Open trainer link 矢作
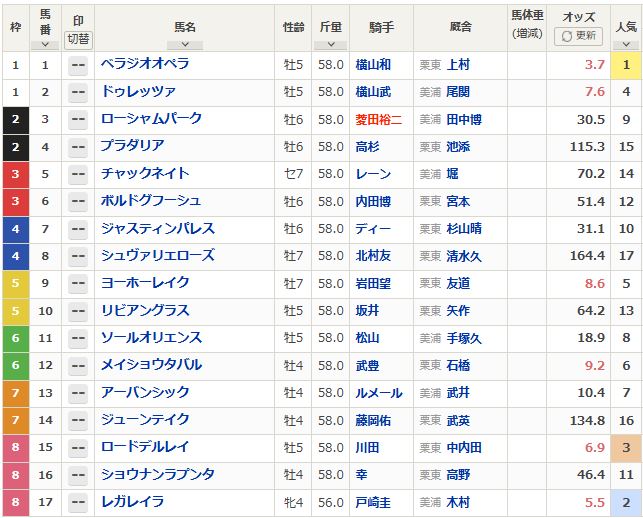The height and width of the screenshot is (518, 643). click(x=458, y=311)
